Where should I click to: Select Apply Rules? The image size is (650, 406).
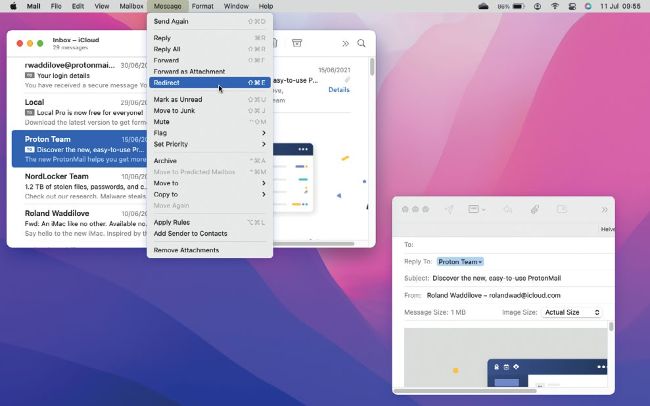coord(210,223)
